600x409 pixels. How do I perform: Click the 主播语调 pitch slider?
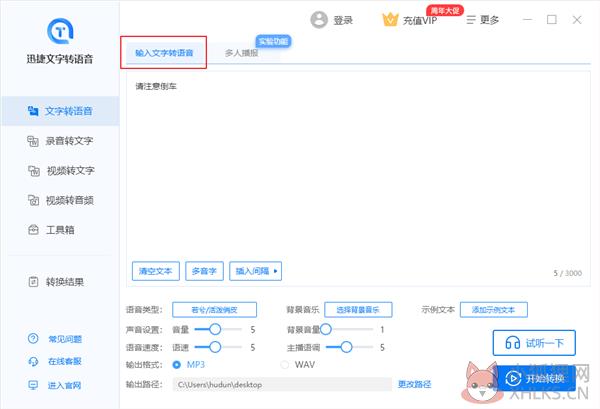pos(349,347)
